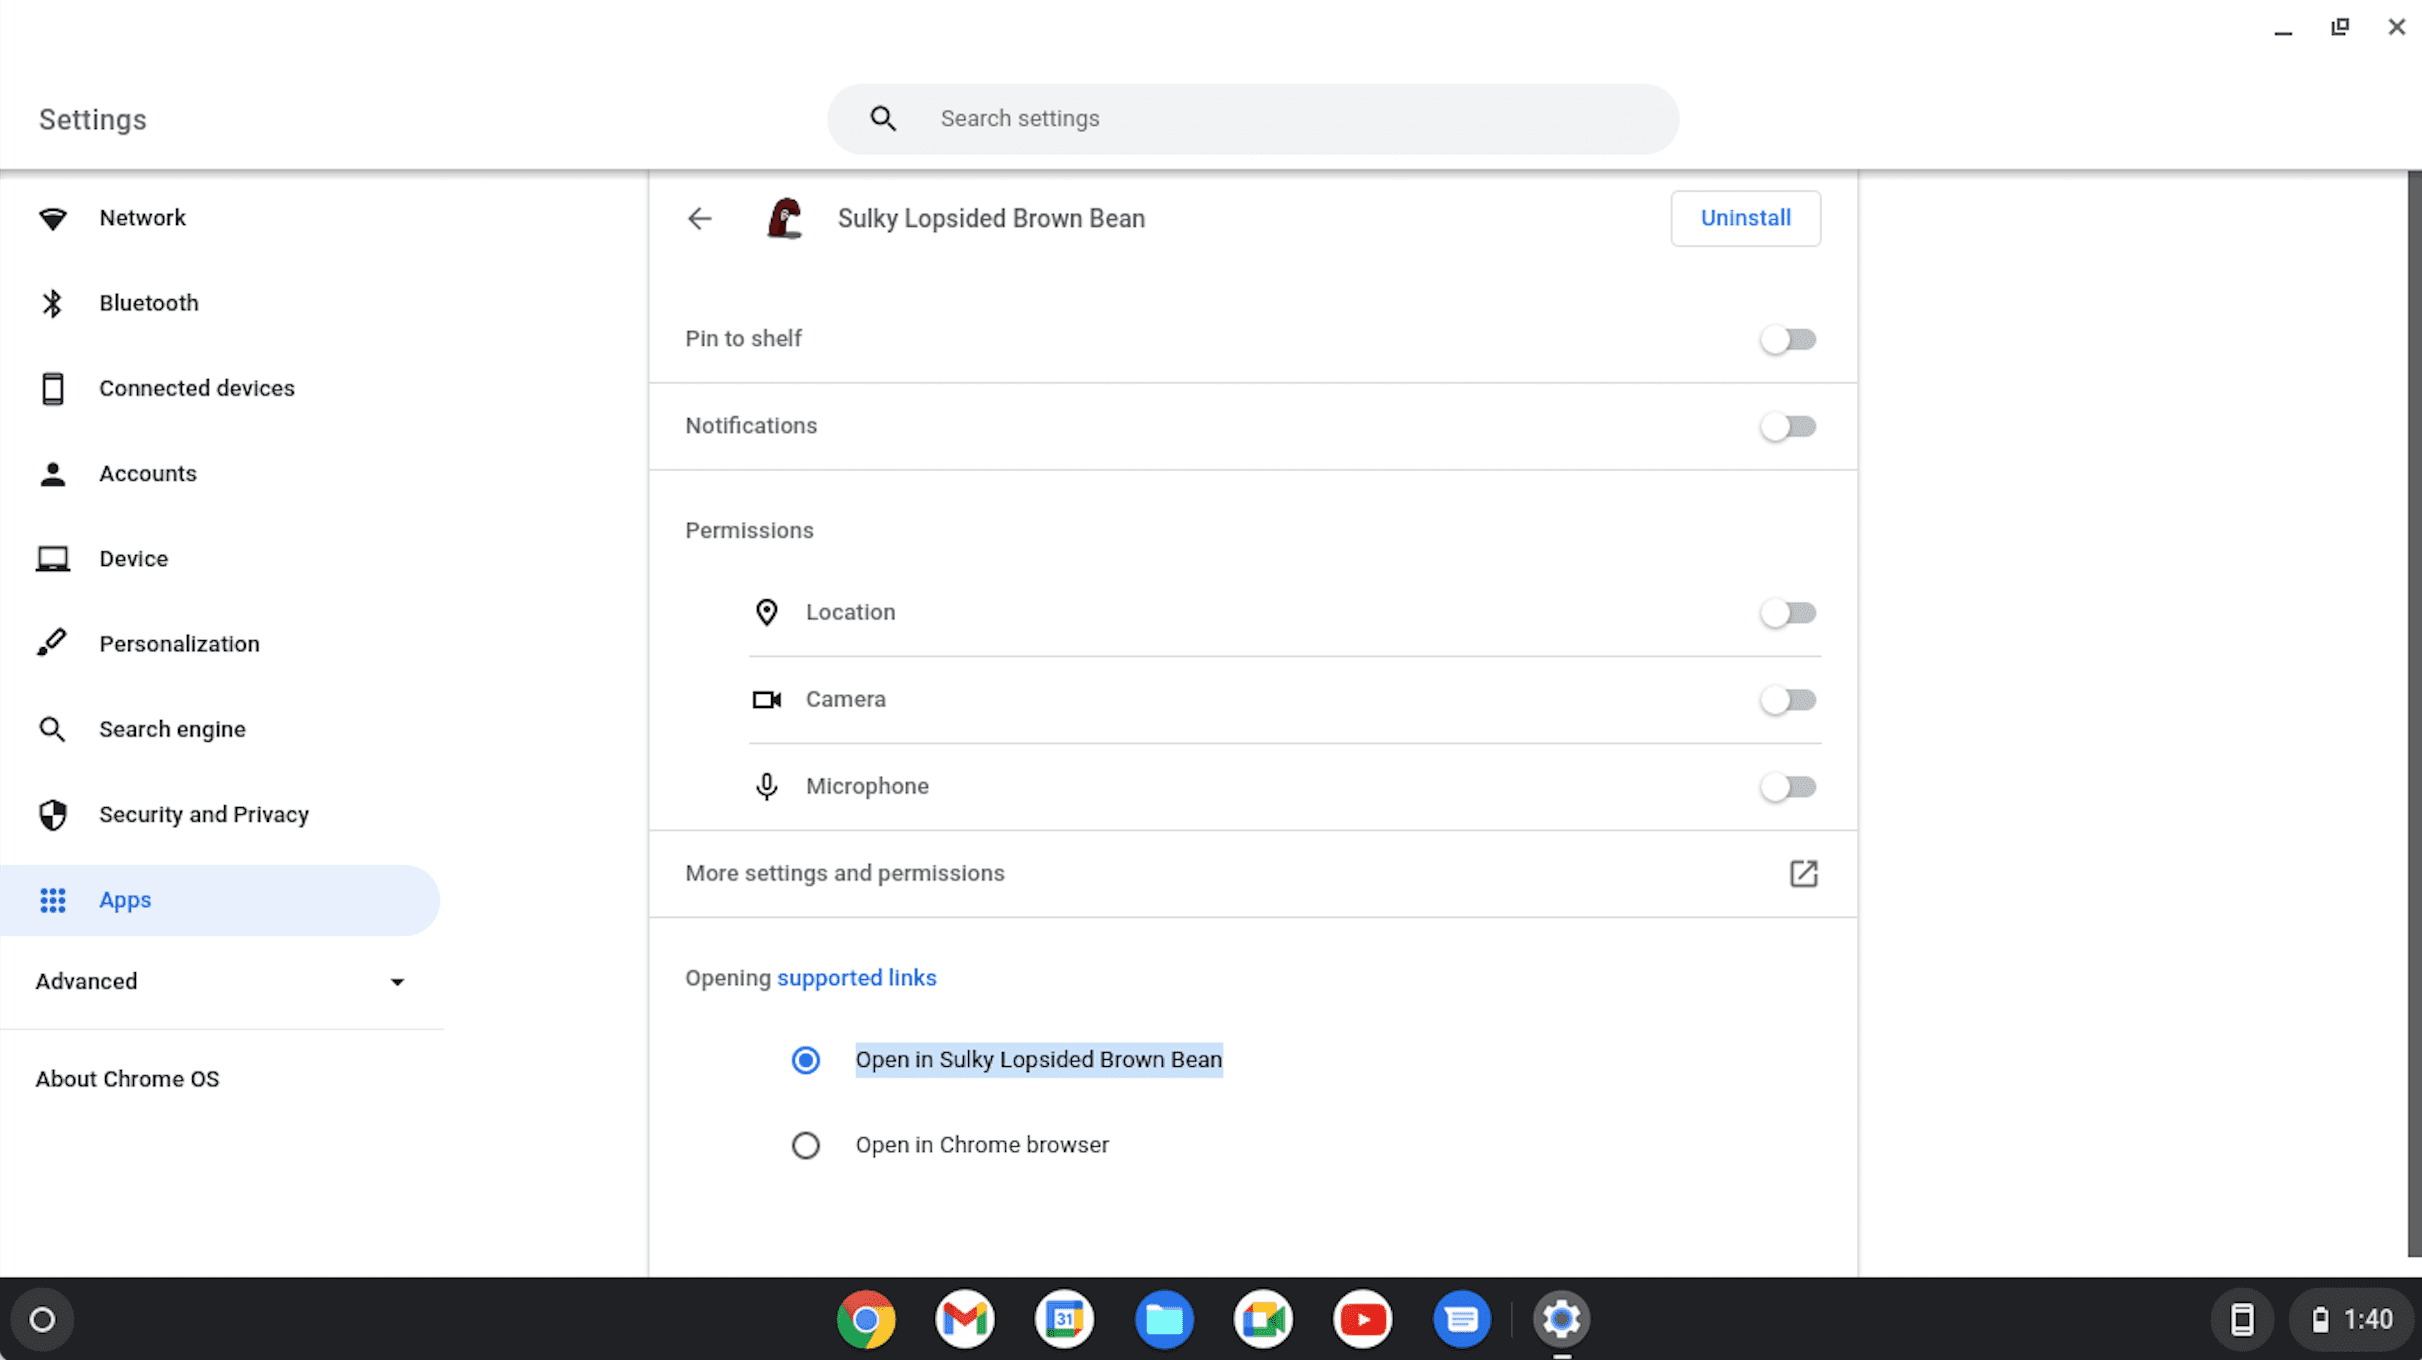Click the Google Meet taskbar icon
Screen dimensions: 2422x1360
click(1261, 1318)
